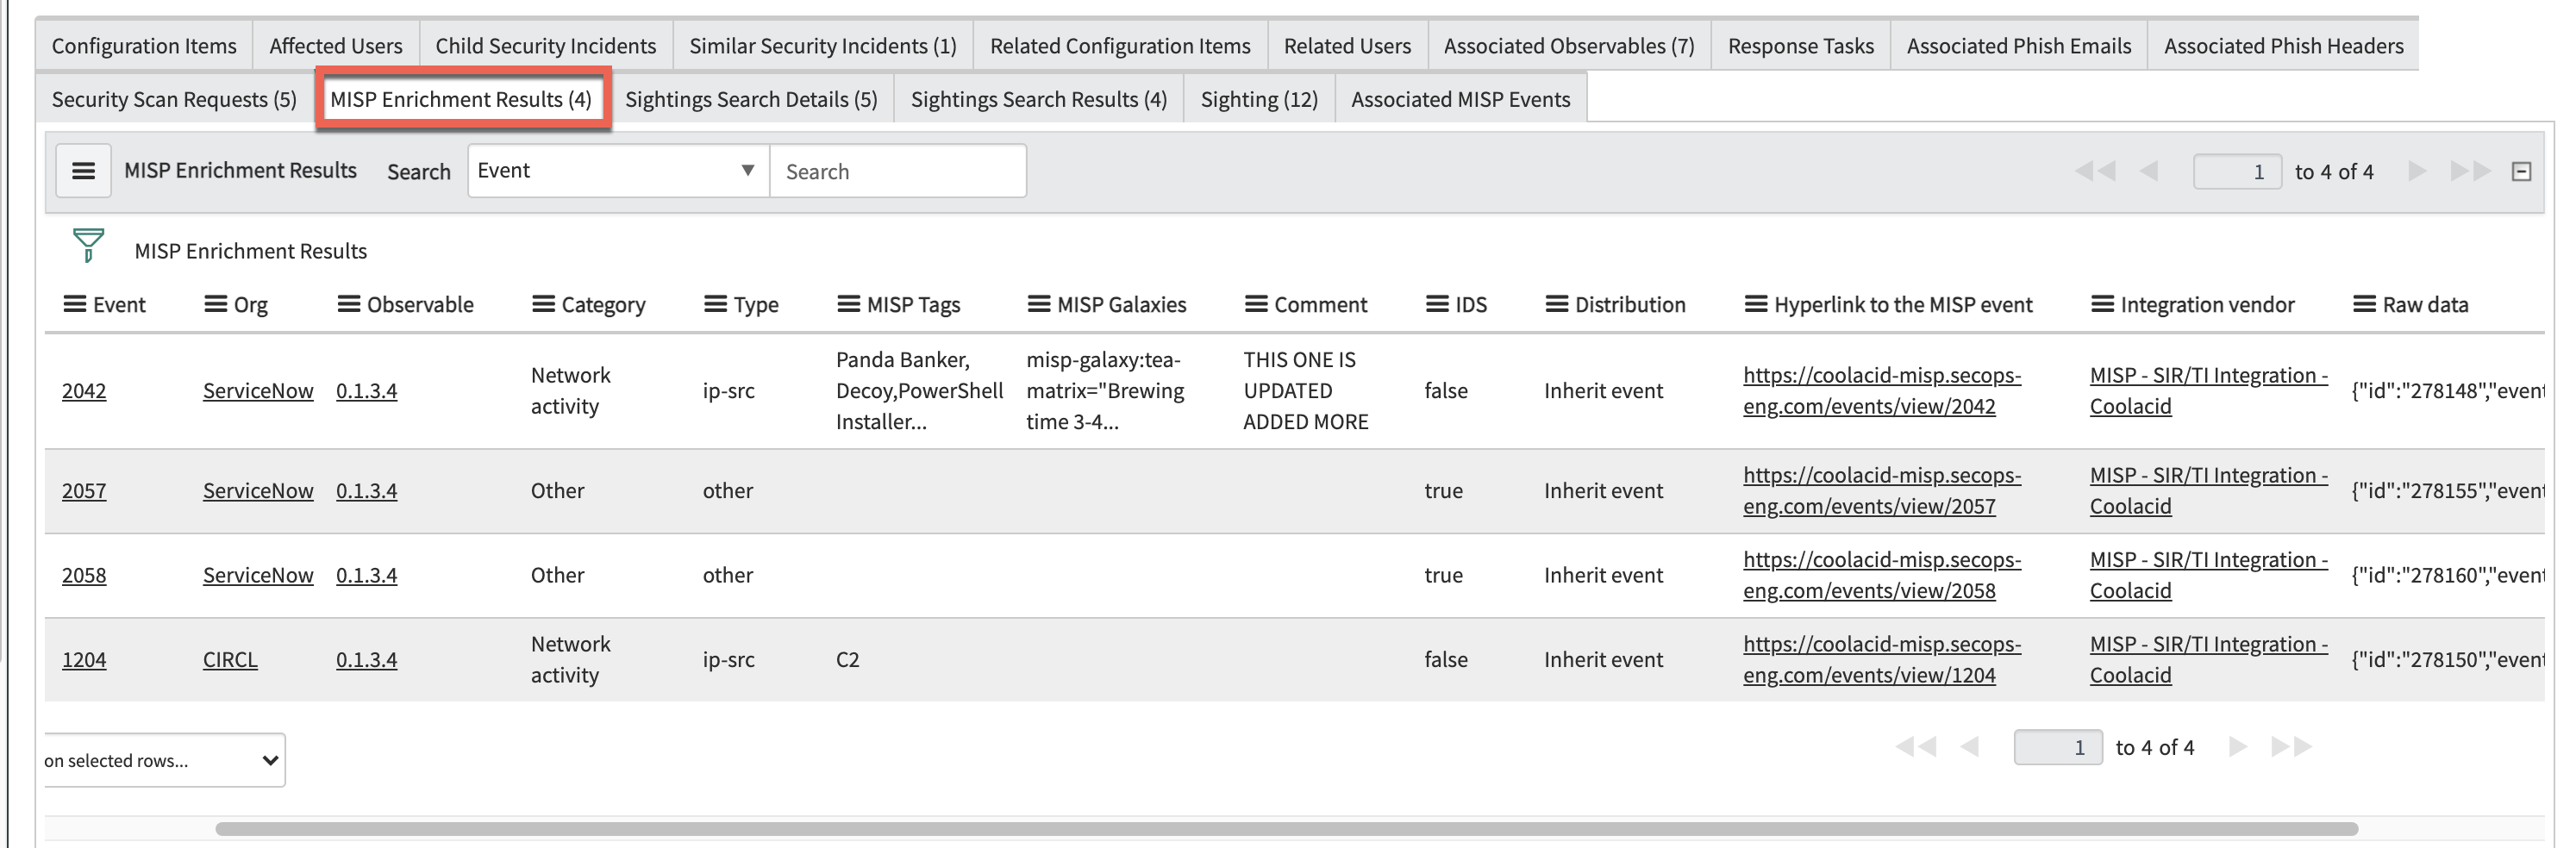The image size is (2576, 848).
Task: Open the Hyperlink to the MISP event column menu icon
Action: coord(1757,304)
